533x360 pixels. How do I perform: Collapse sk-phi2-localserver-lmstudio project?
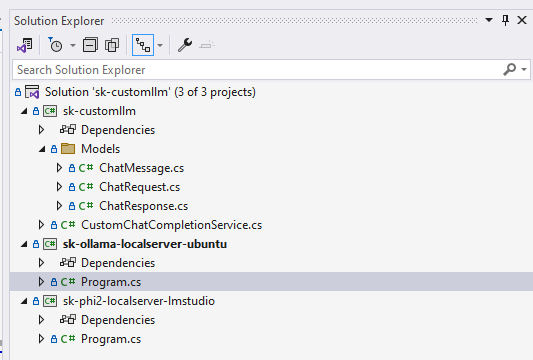point(24,301)
